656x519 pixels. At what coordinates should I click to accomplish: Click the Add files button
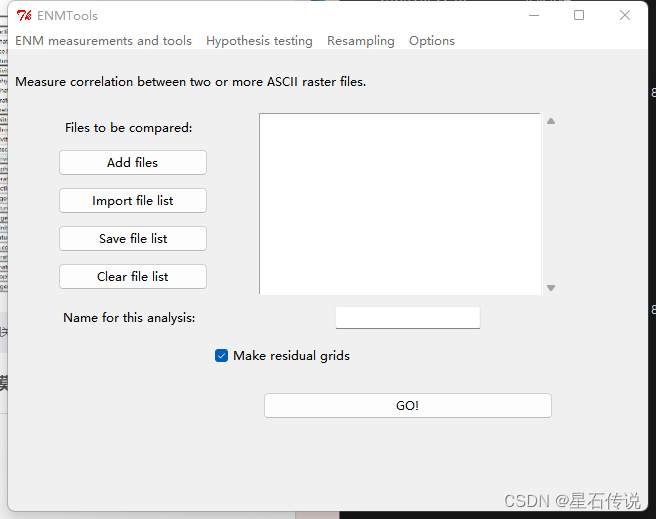click(x=133, y=163)
